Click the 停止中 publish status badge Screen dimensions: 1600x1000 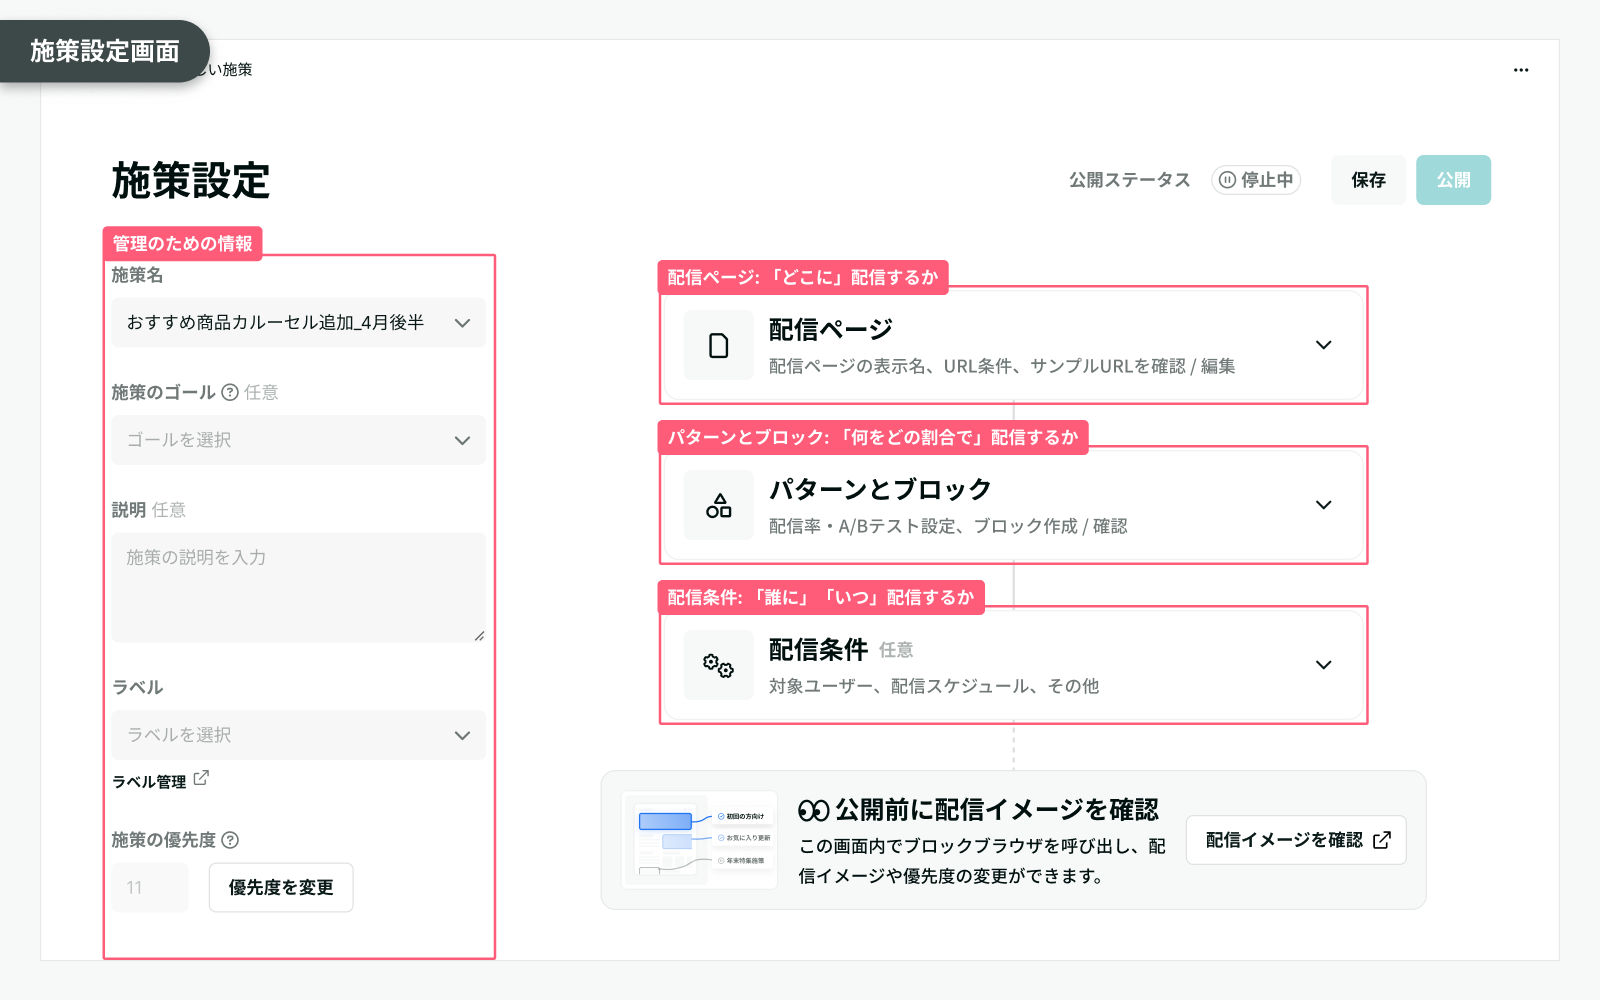point(1256,180)
